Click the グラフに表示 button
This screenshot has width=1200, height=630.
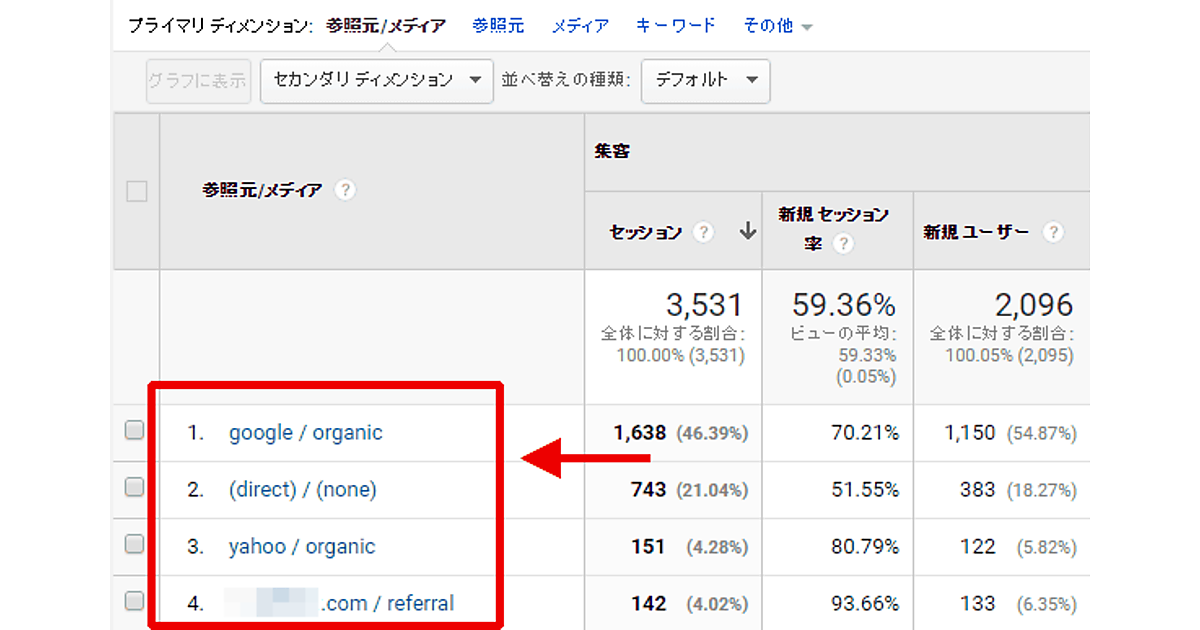(x=197, y=81)
